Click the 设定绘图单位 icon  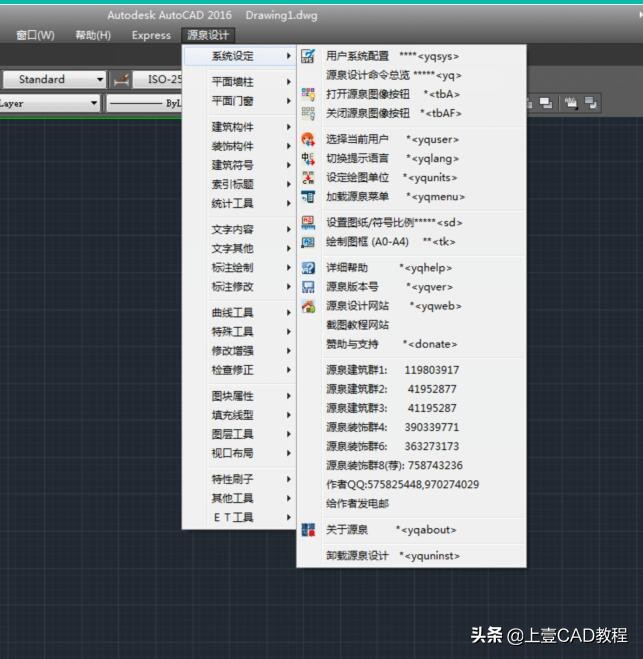tap(308, 178)
